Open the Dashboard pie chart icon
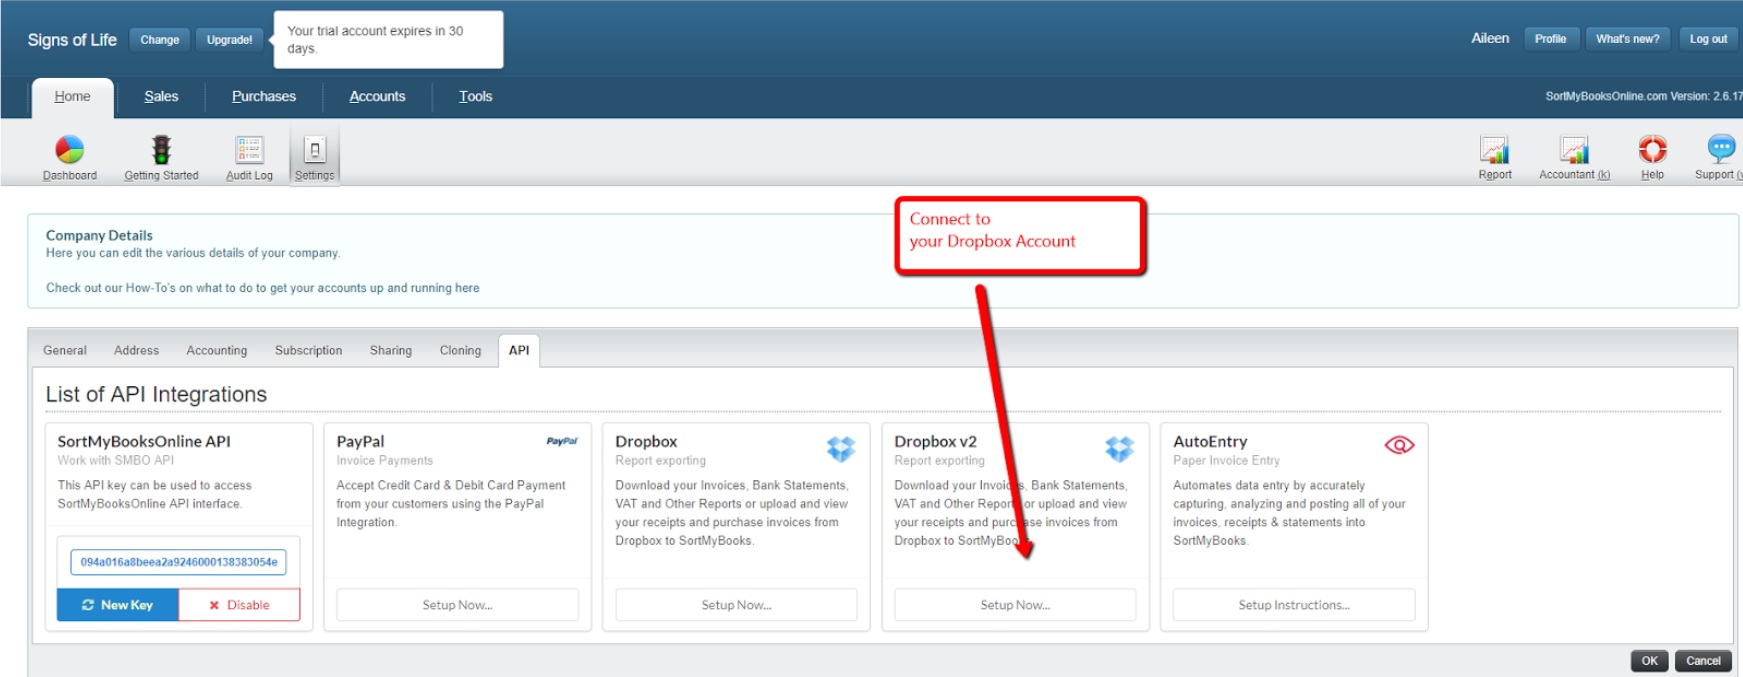The image size is (1743, 677). (x=69, y=150)
